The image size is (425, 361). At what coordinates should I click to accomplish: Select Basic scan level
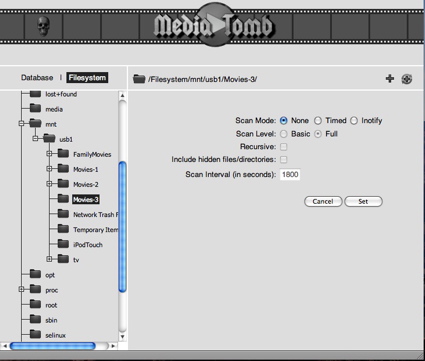click(x=284, y=134)
